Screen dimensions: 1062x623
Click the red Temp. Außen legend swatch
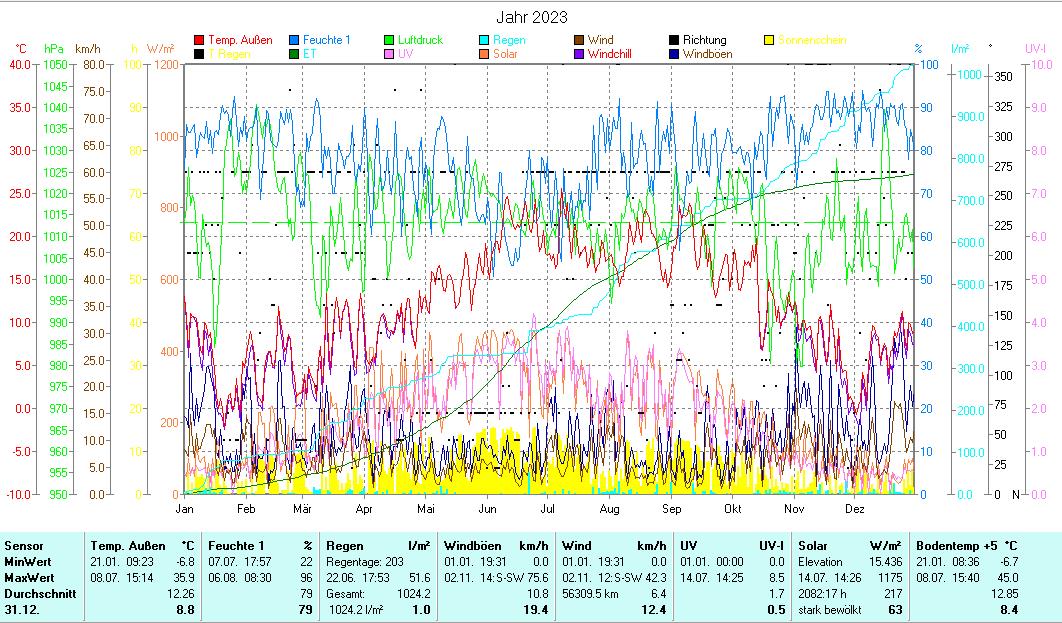(199, 41)
